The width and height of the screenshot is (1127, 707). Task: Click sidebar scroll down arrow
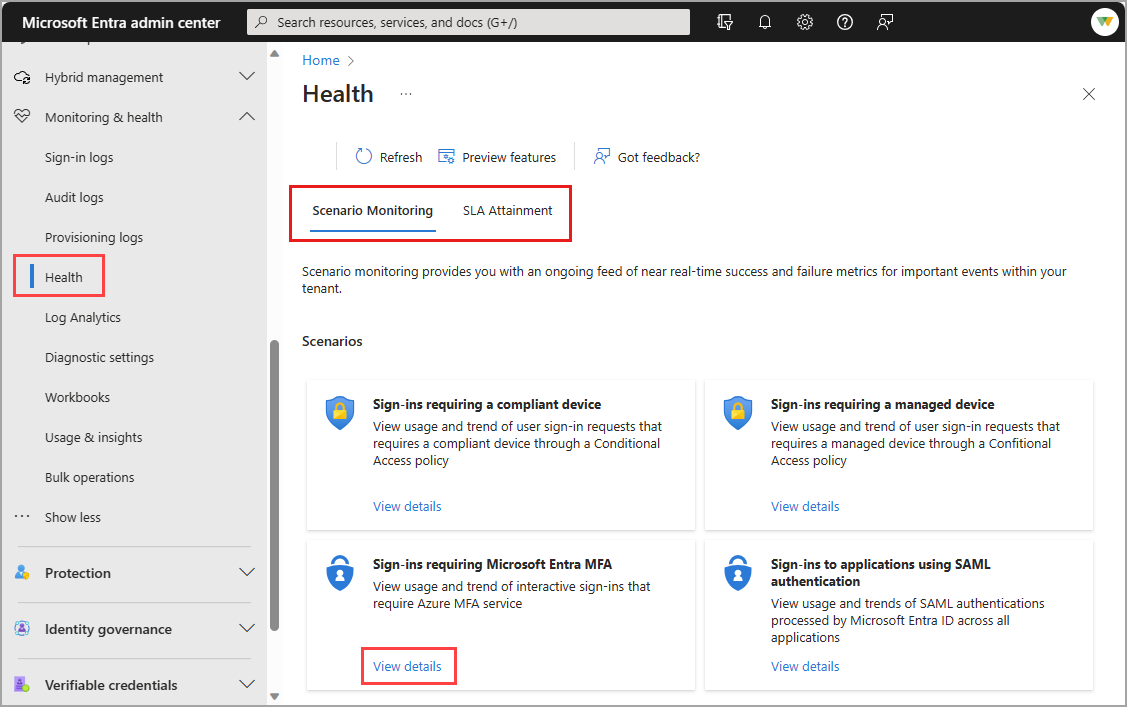274,696
